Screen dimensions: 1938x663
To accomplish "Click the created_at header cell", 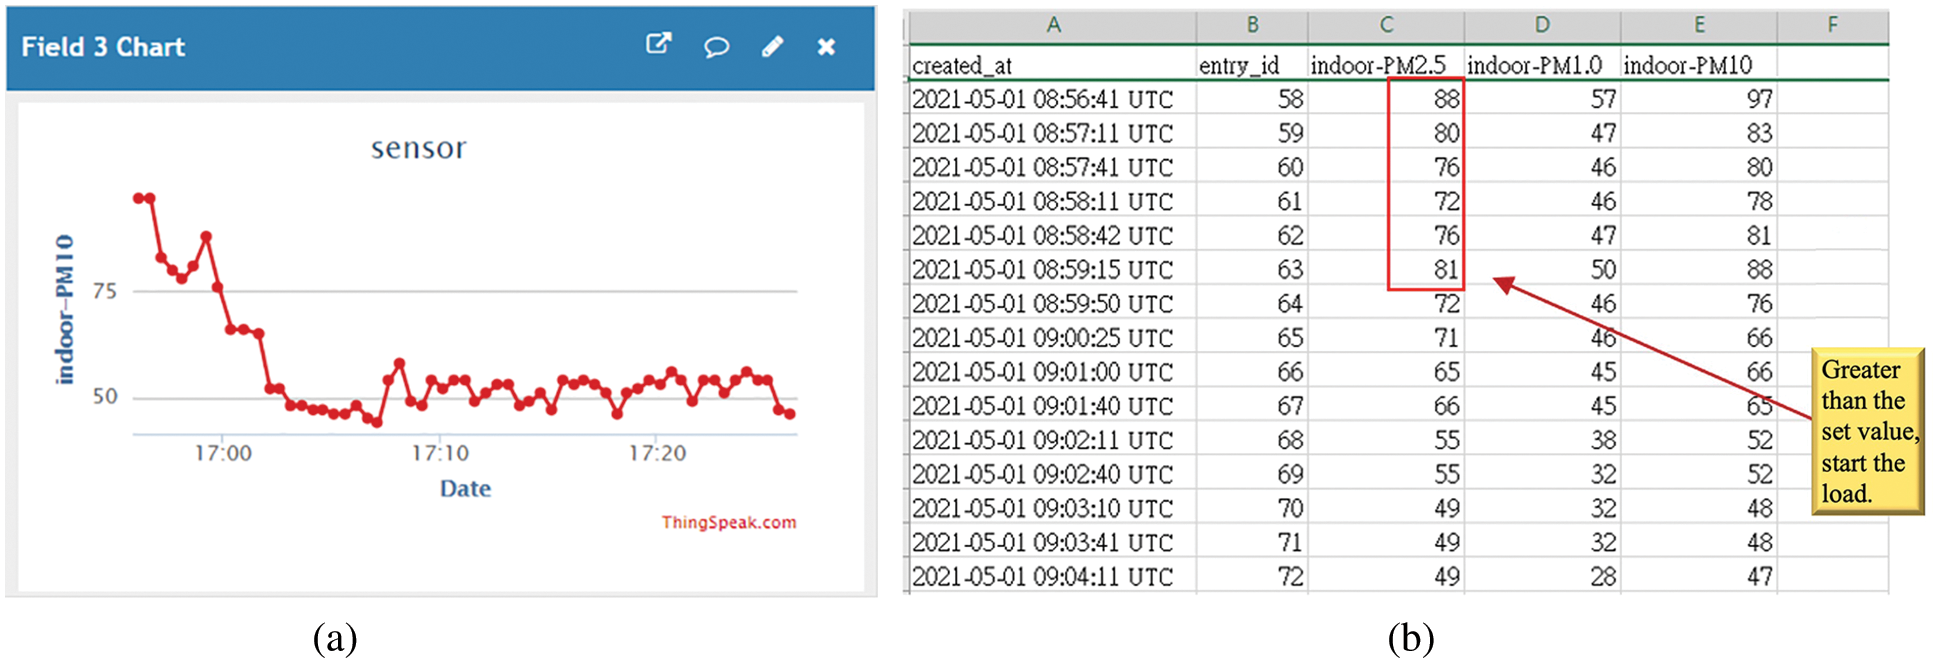I will click(1052, 65).
